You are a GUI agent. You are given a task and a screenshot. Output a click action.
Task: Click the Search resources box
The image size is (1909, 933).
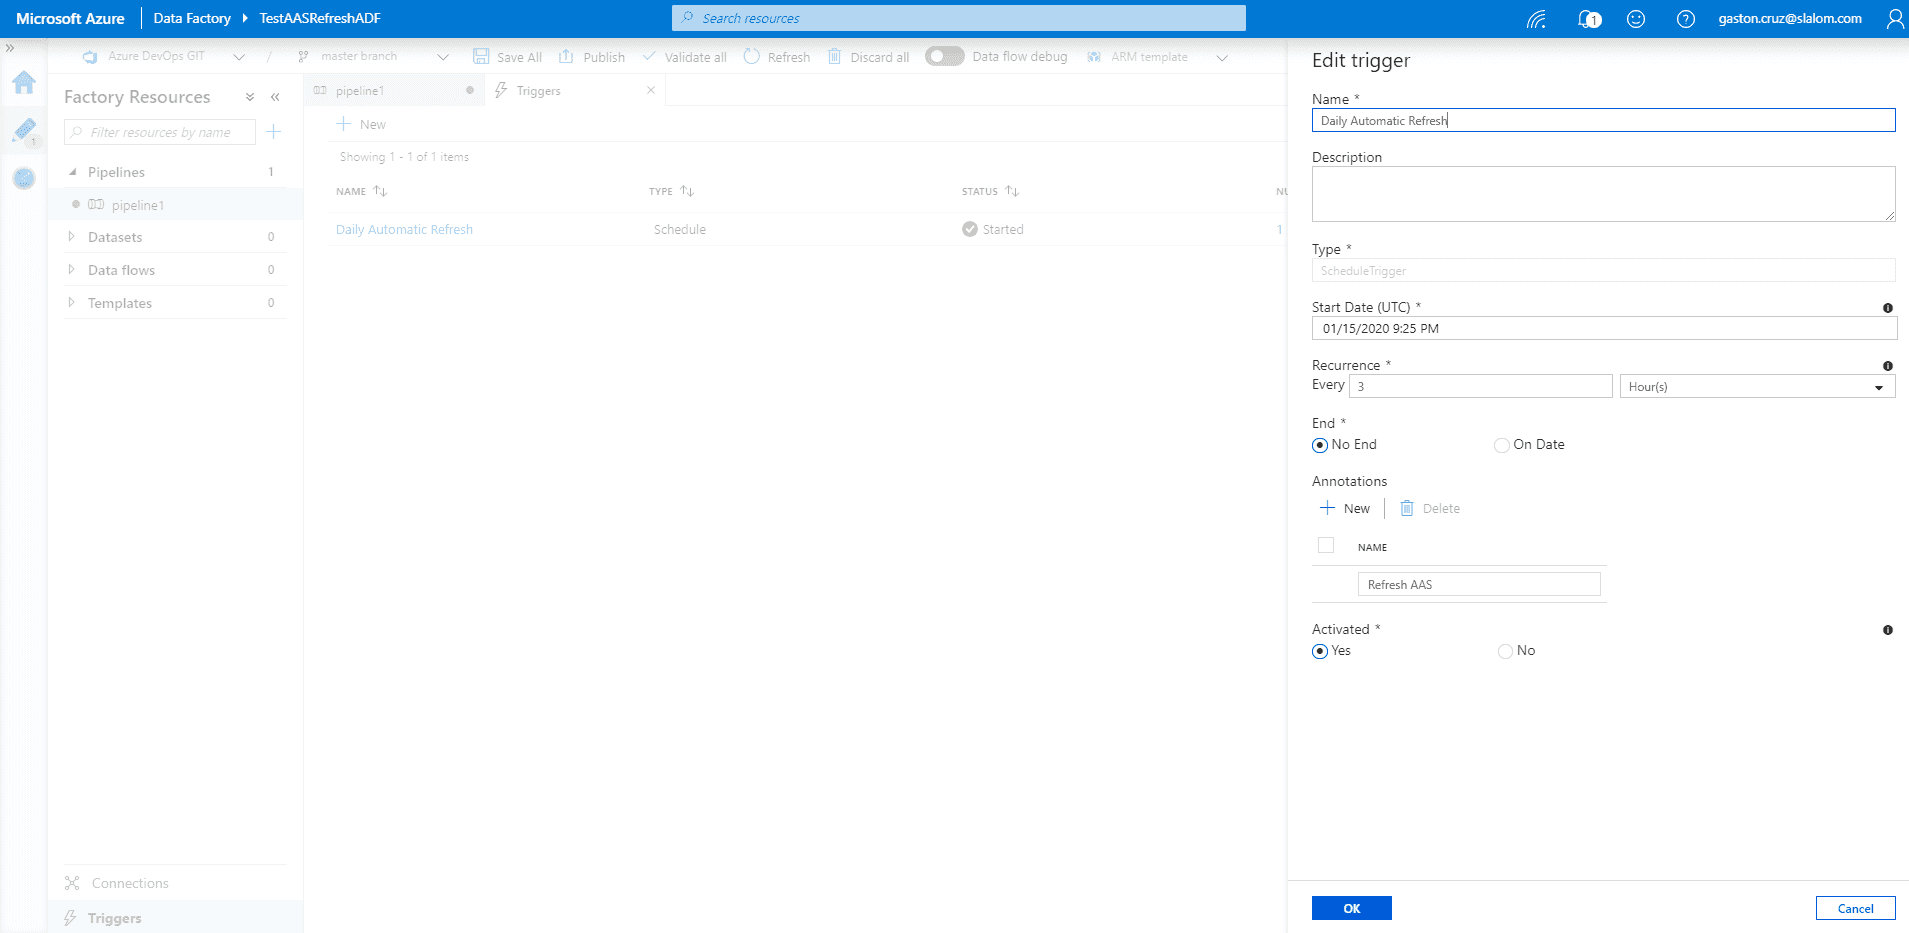click(x=959, y=18)
